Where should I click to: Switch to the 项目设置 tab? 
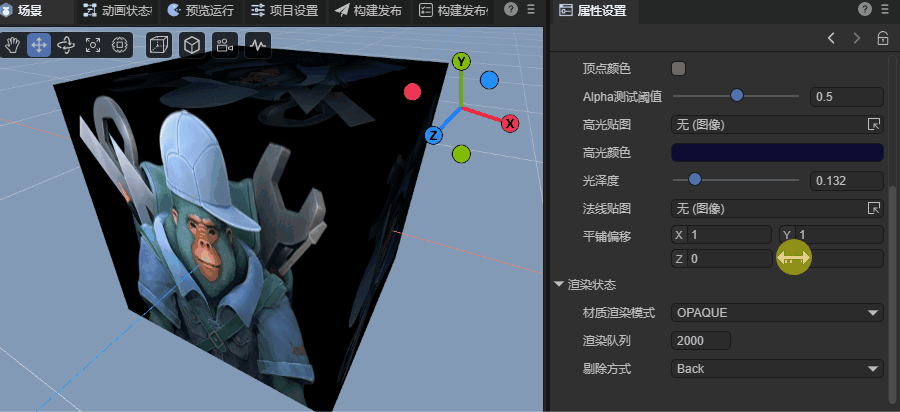click(x=284, y=10)
